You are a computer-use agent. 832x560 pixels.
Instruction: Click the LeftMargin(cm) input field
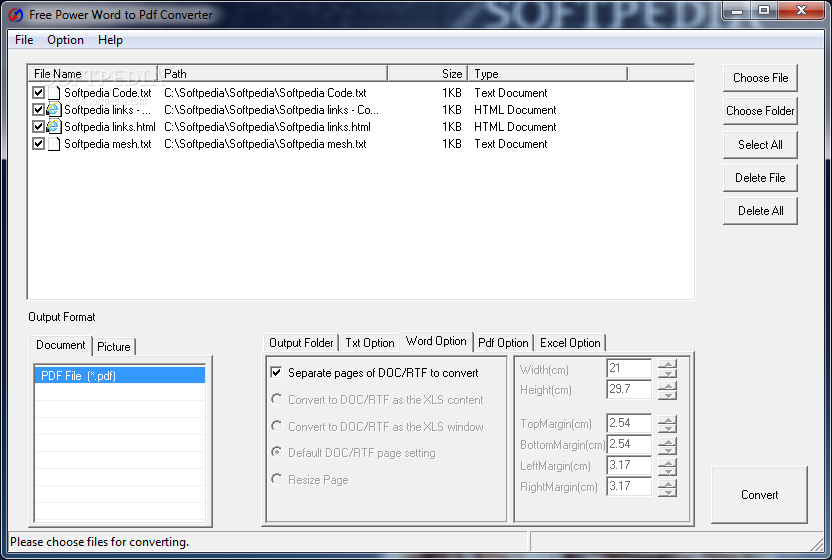[629, 466]
